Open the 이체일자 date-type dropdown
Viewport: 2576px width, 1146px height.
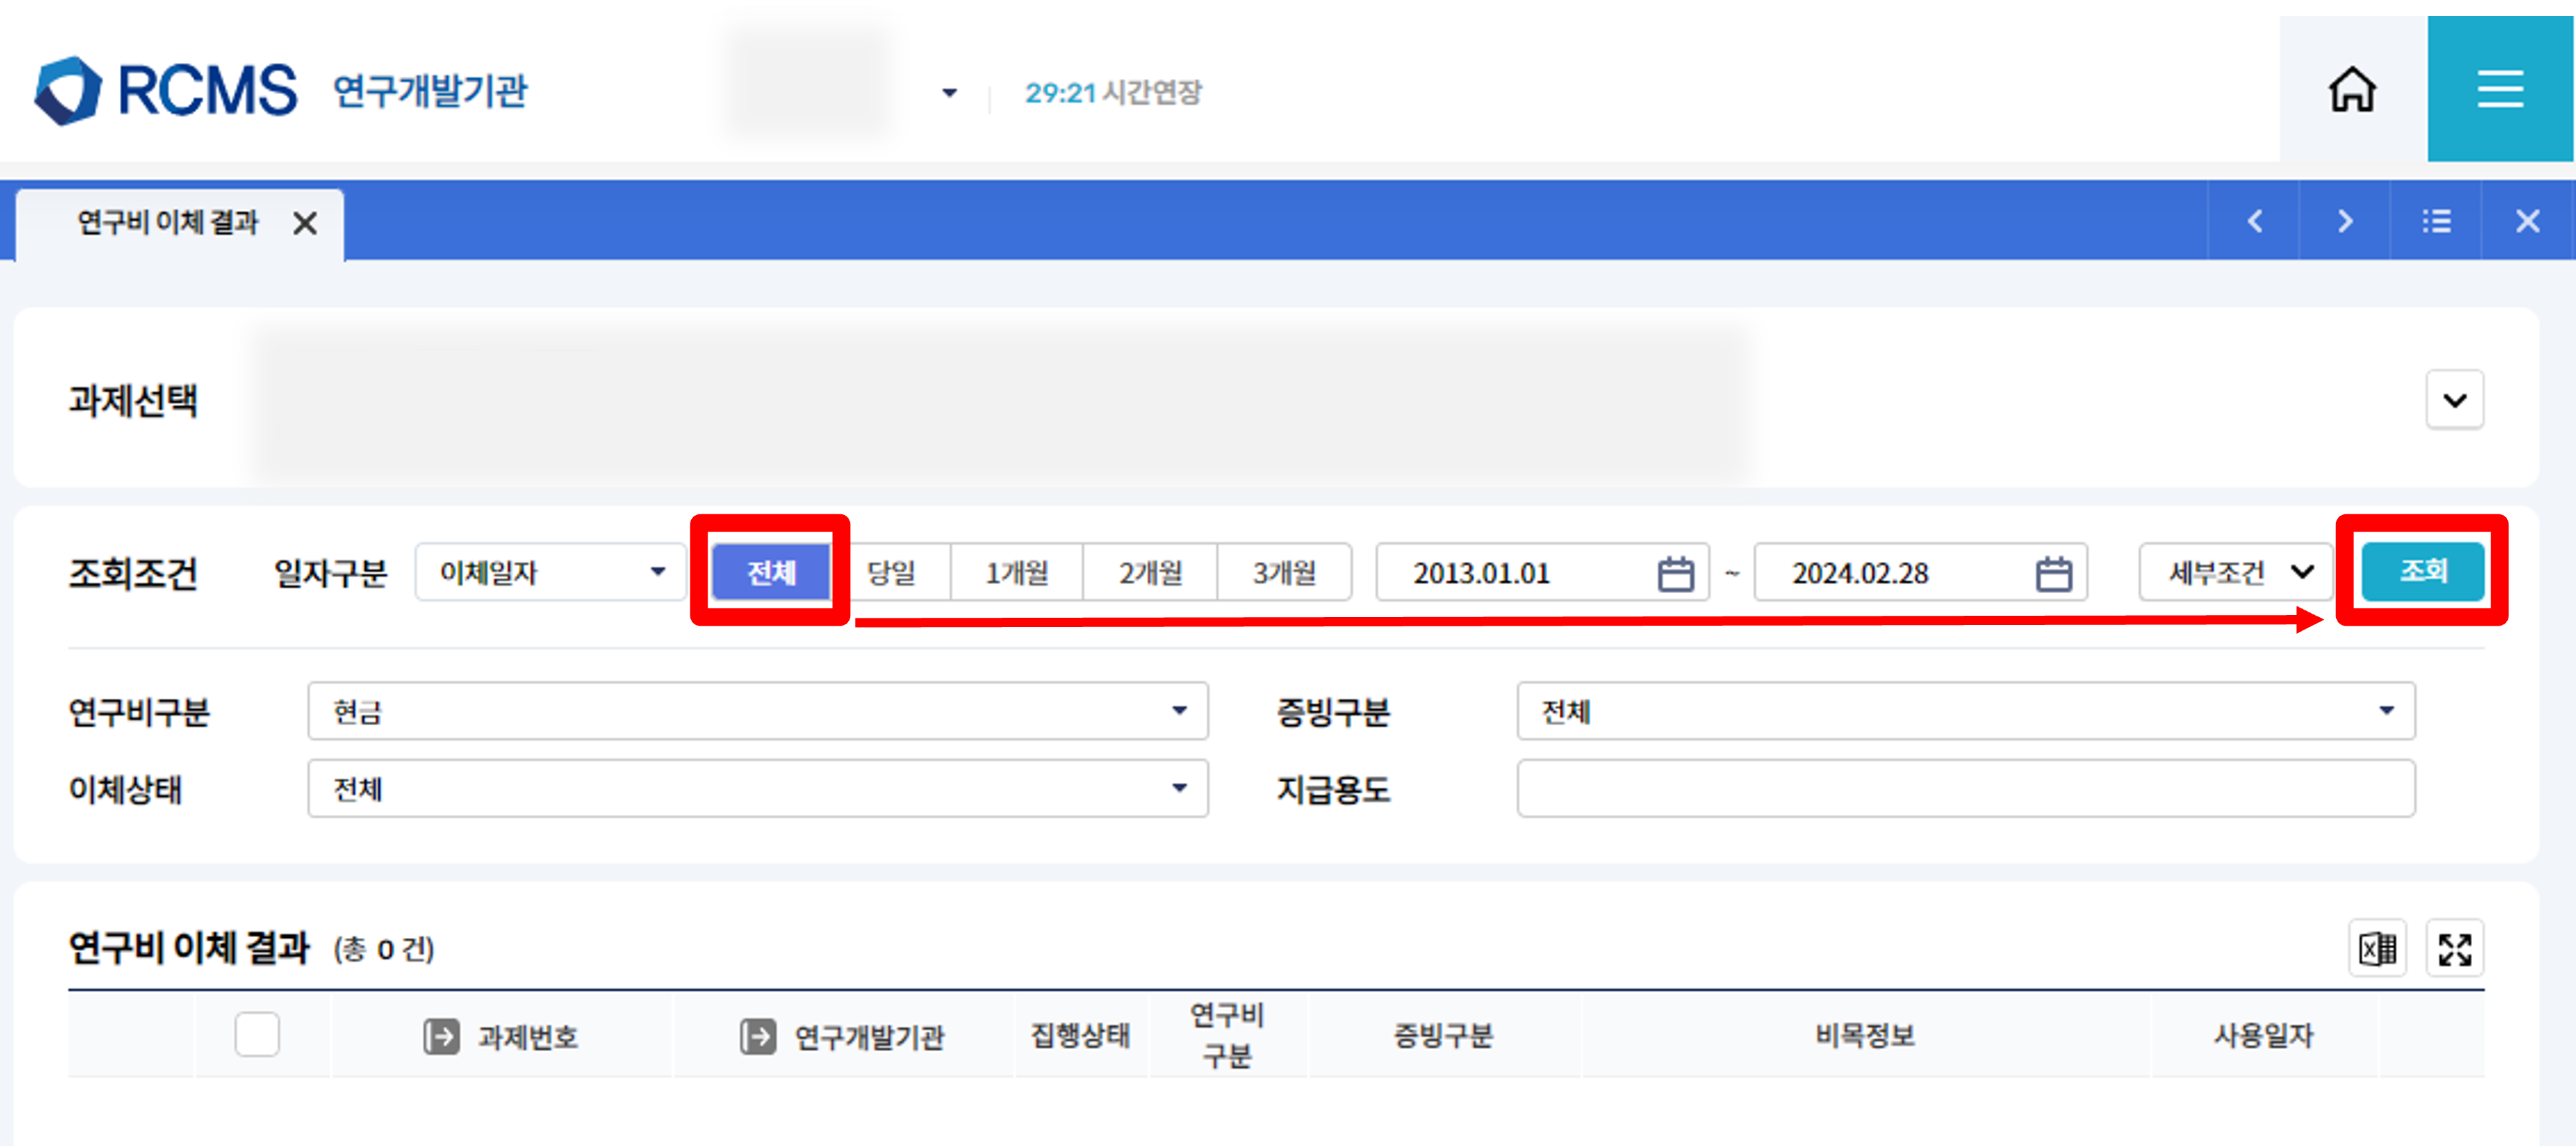click(x=551, y=572)
